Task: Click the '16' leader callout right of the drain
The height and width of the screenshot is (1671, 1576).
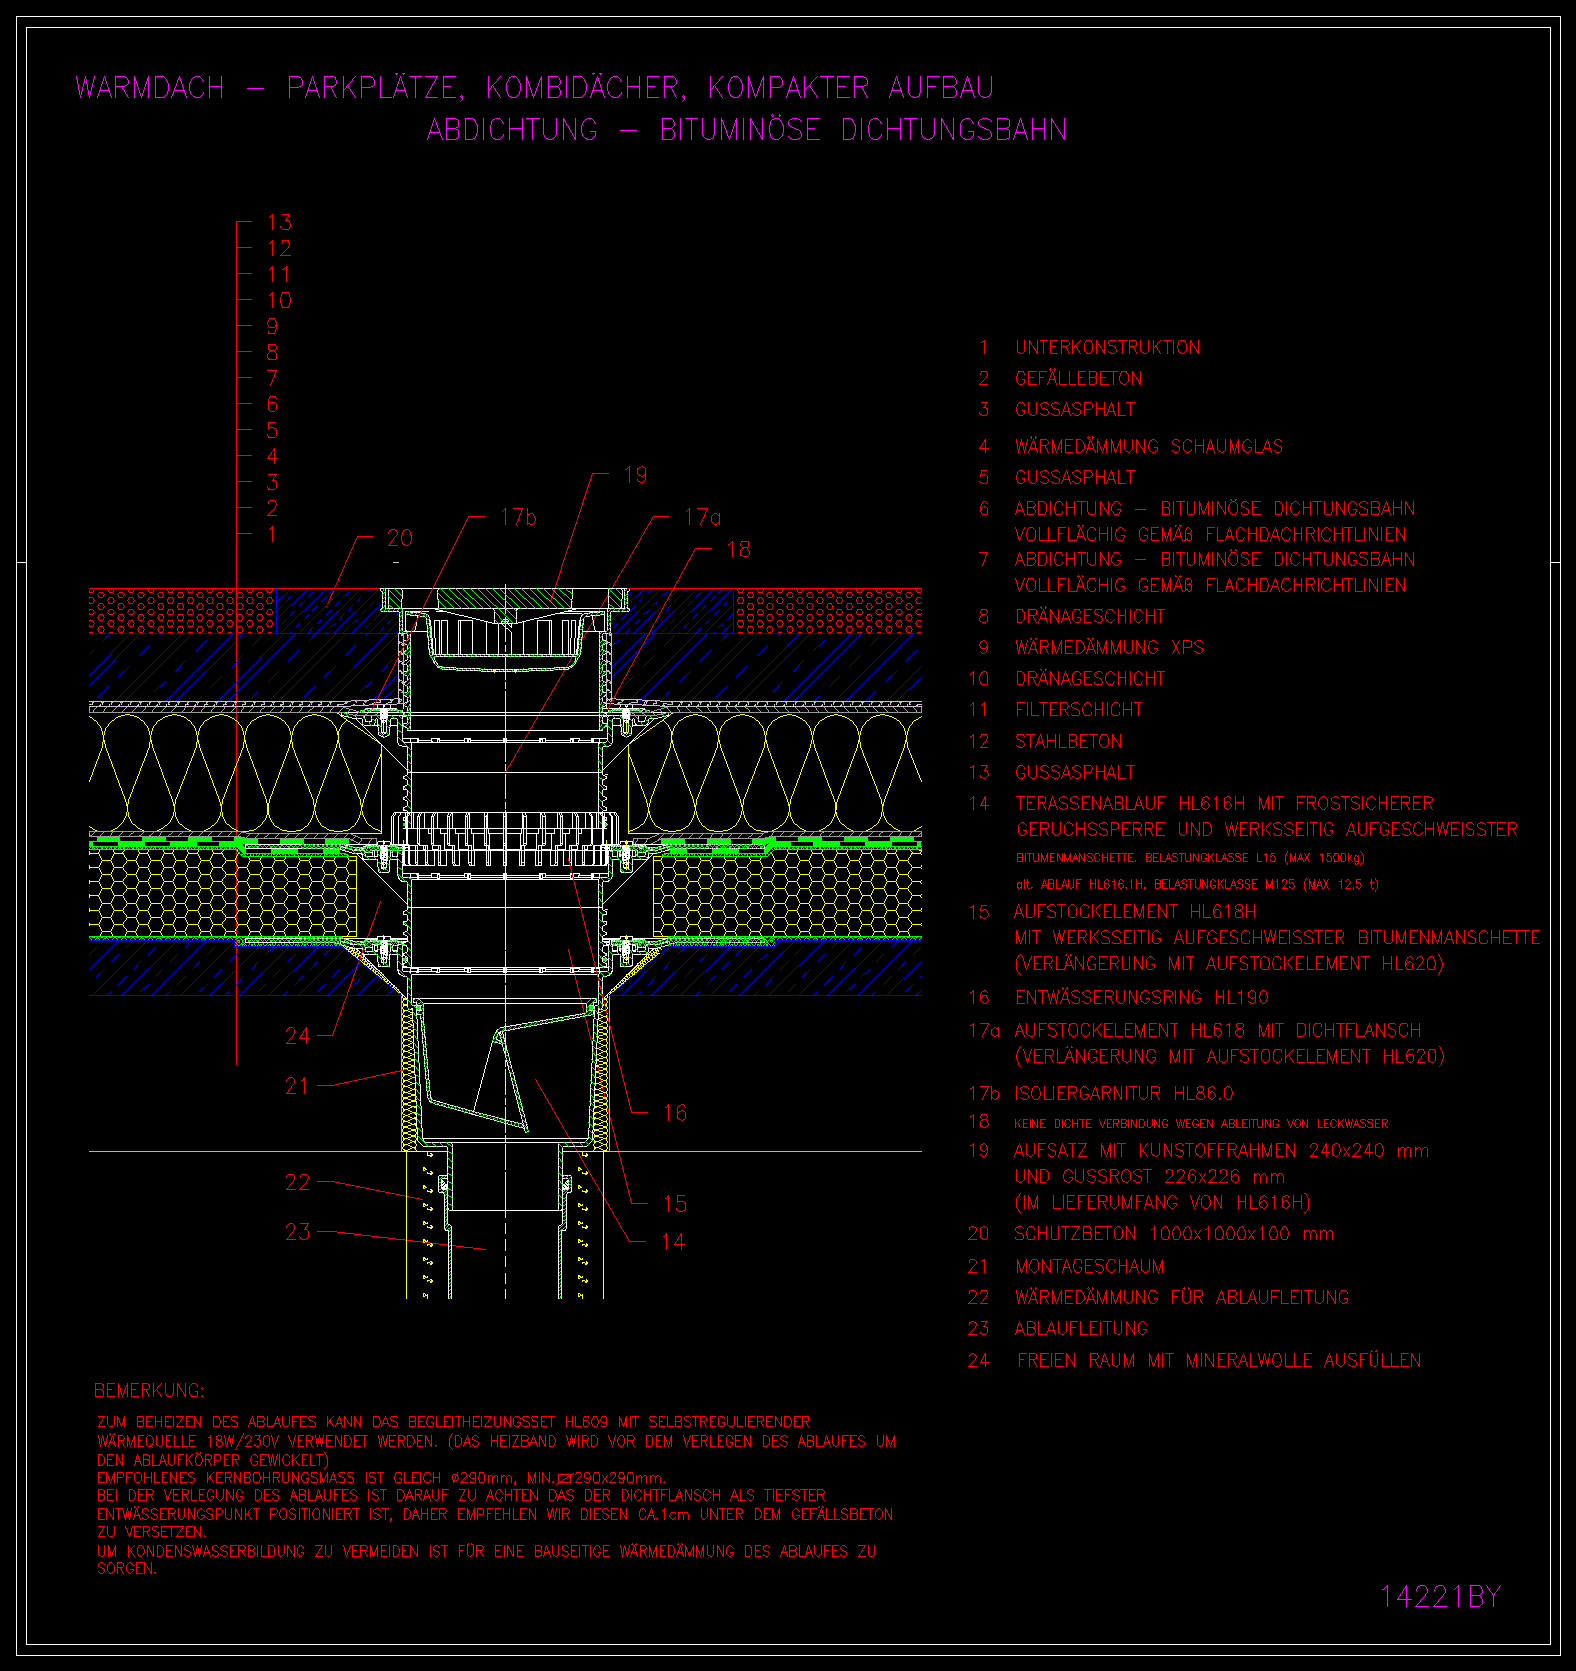Action: [675, 1114]
